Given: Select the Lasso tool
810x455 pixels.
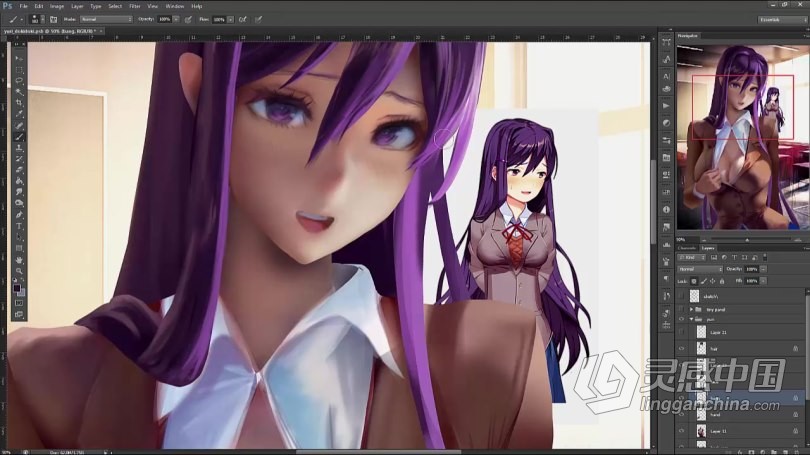Looking at the screenshot, I should click(19, 81).
